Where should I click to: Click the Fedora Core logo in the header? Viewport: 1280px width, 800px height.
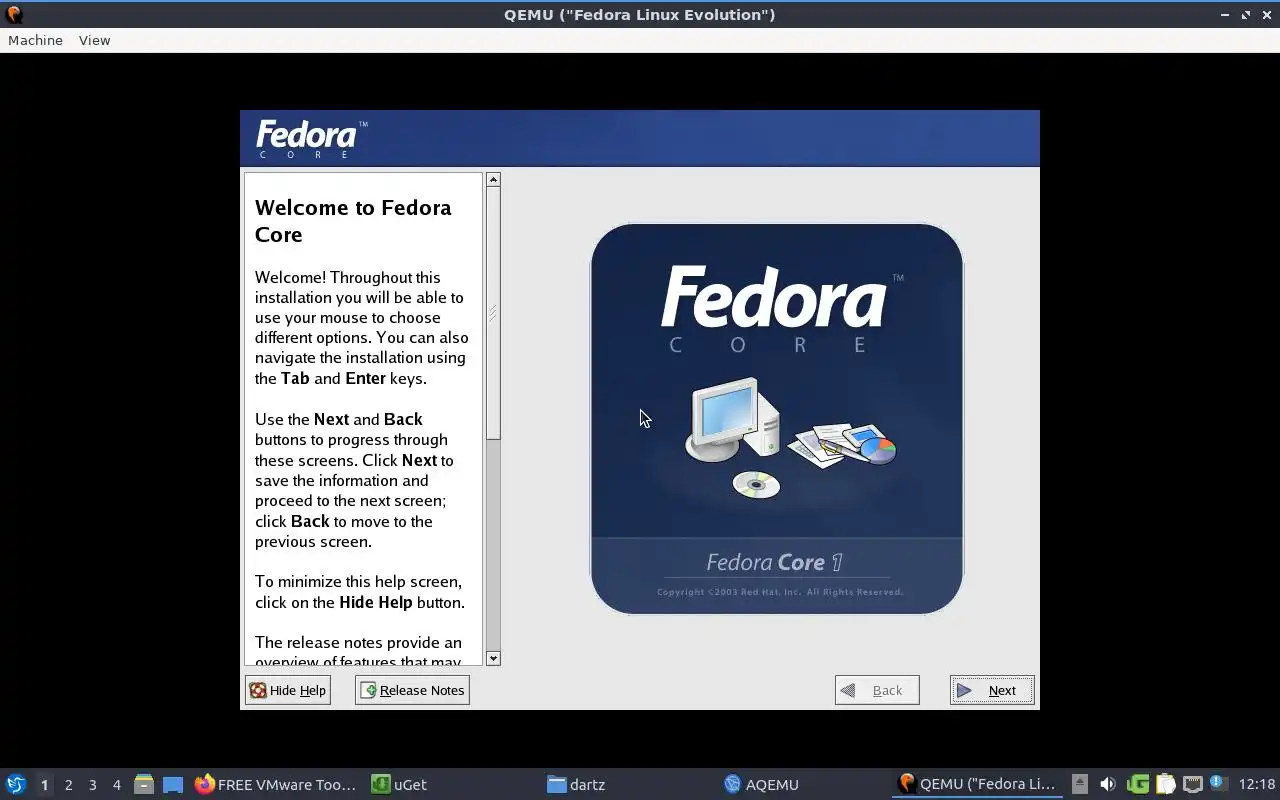(311, 138)
